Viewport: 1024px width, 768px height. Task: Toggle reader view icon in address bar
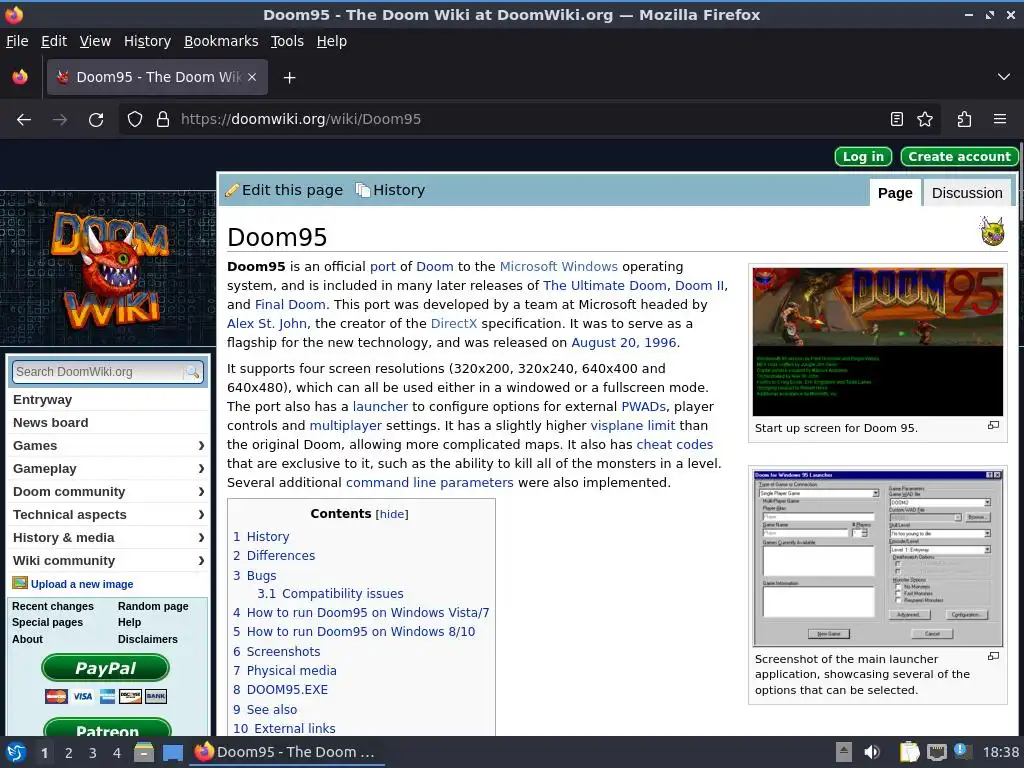point(897,120)
